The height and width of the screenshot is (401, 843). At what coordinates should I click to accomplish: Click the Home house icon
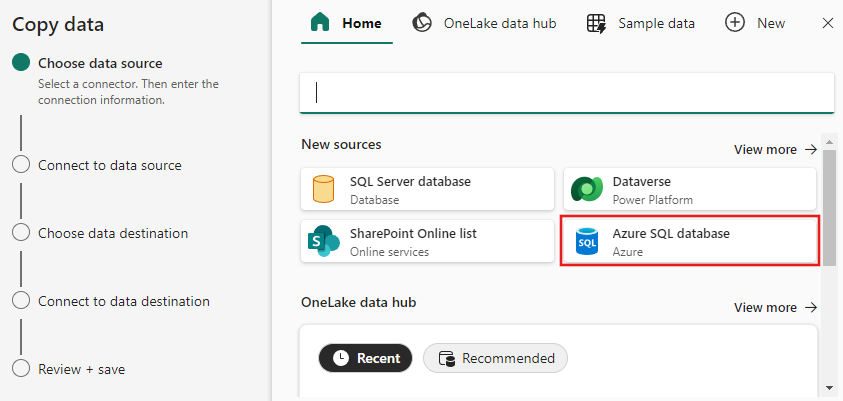[319, 23]
